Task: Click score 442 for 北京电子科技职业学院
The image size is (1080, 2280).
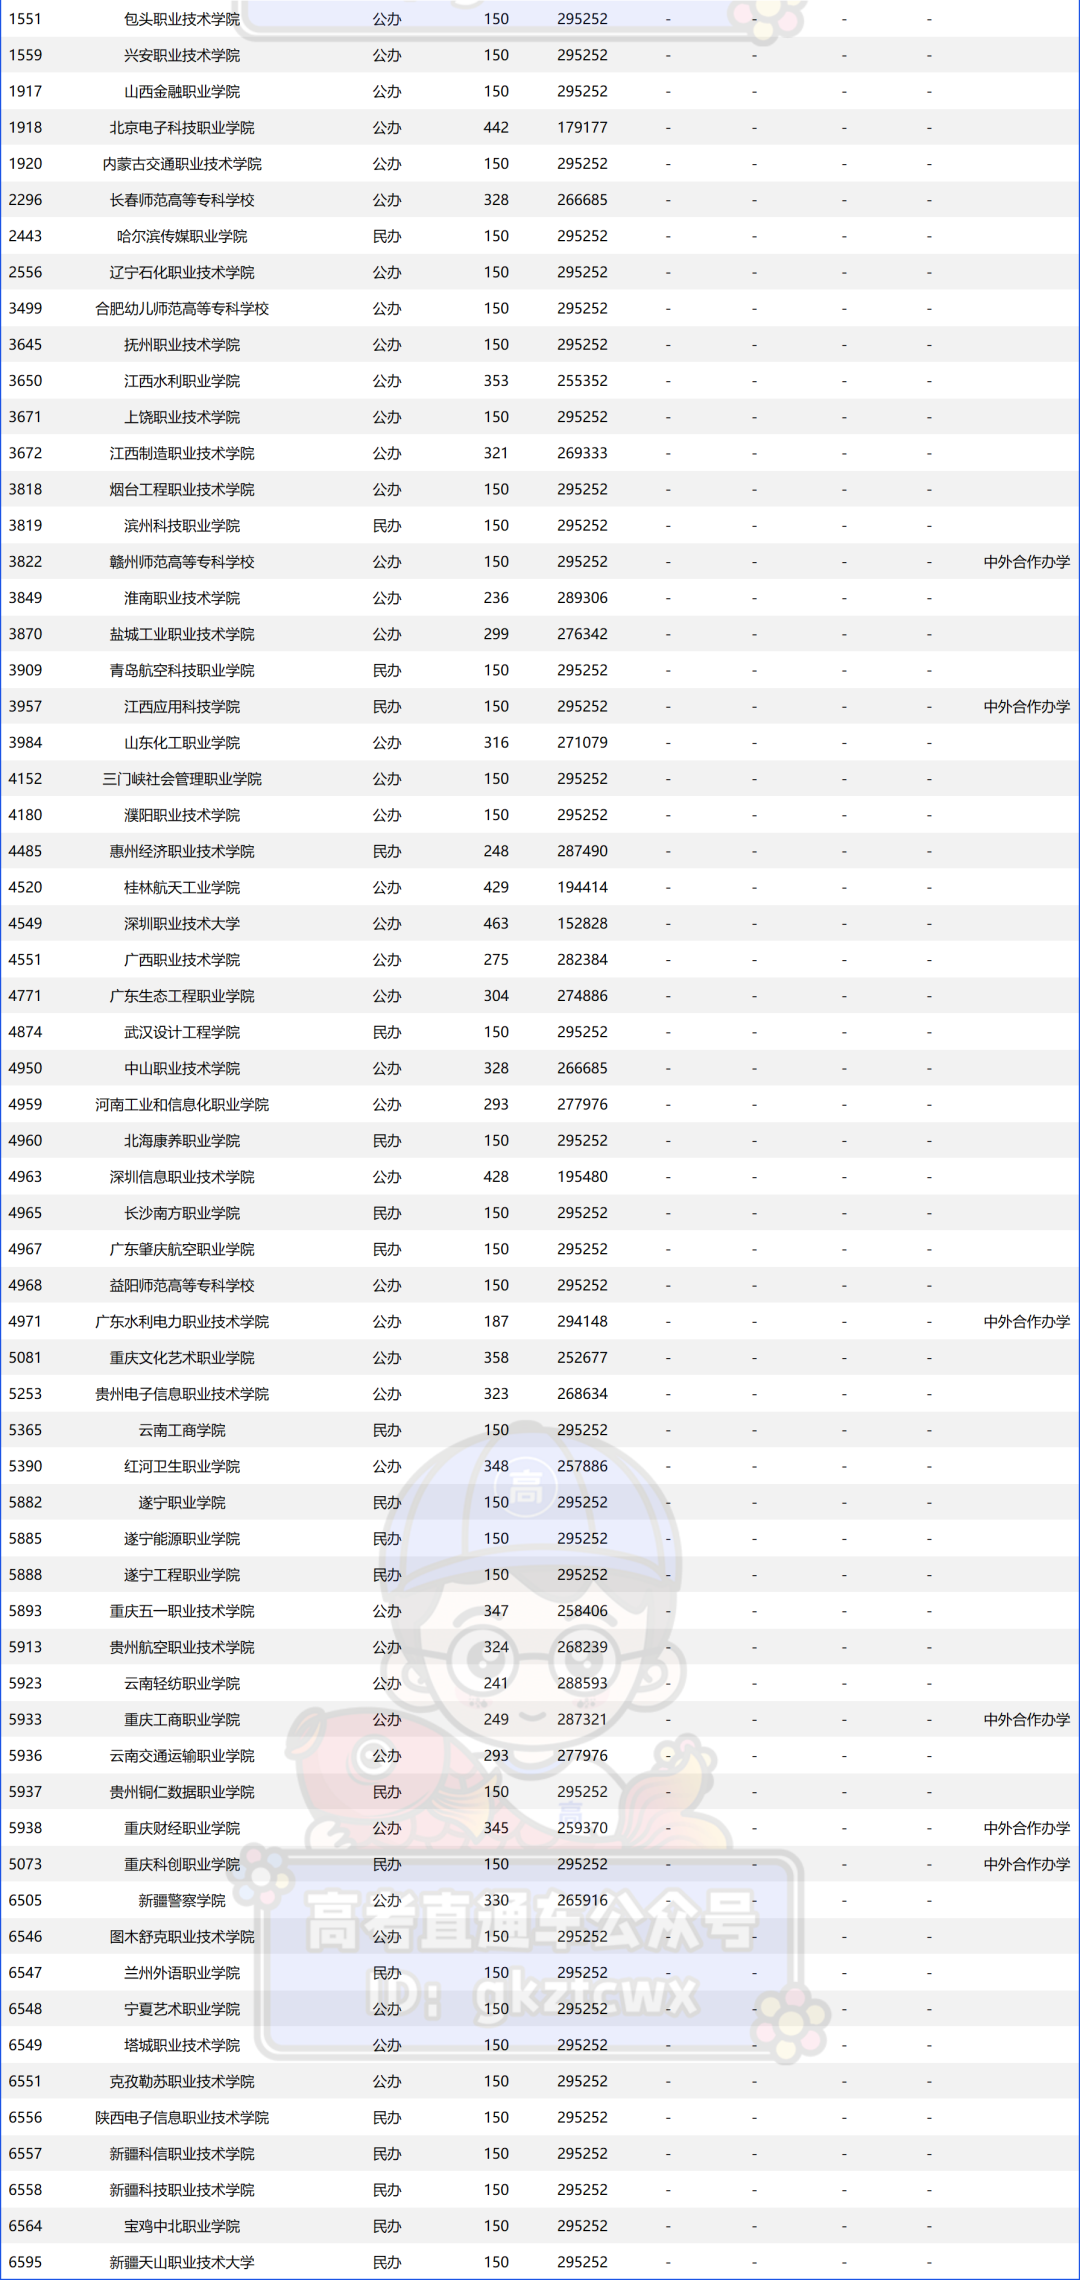Action: [x=496, y=127]
